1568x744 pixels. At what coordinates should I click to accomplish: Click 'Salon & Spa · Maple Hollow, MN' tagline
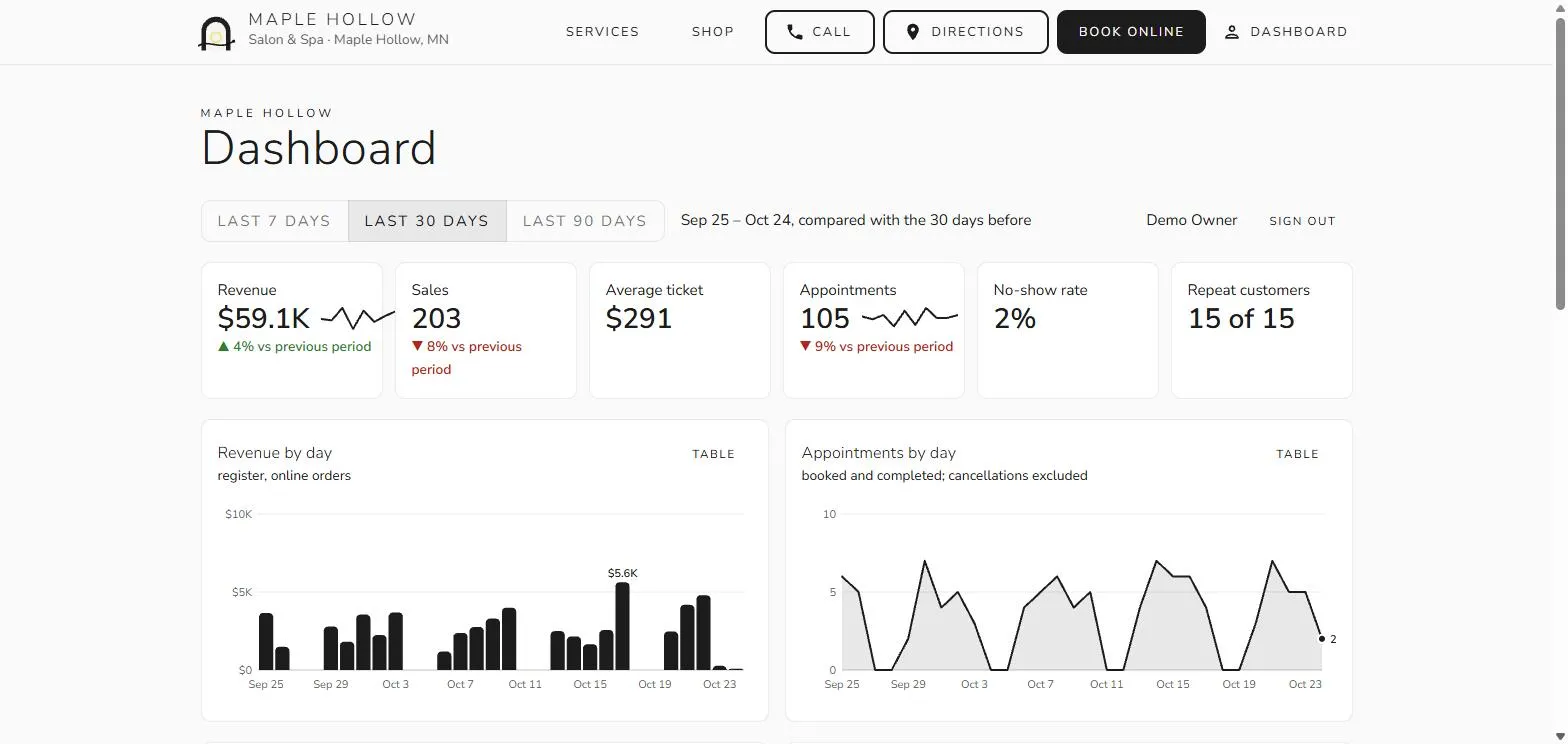[348, 40]
